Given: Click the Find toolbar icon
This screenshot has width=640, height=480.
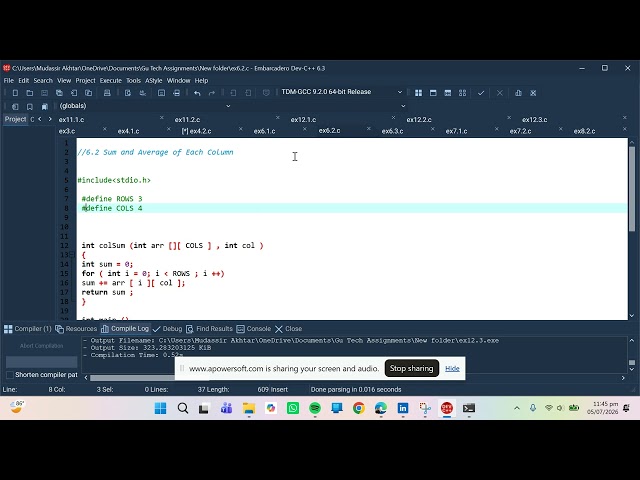Looking at the screenshot, I should (x=128, y=93).
